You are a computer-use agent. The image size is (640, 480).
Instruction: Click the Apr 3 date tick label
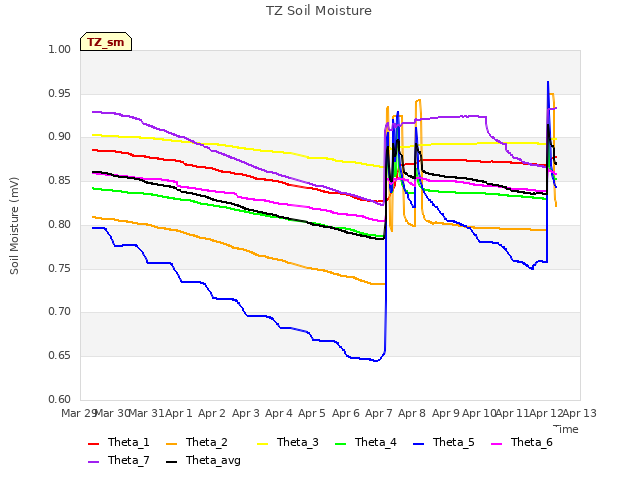pos(246,413)
